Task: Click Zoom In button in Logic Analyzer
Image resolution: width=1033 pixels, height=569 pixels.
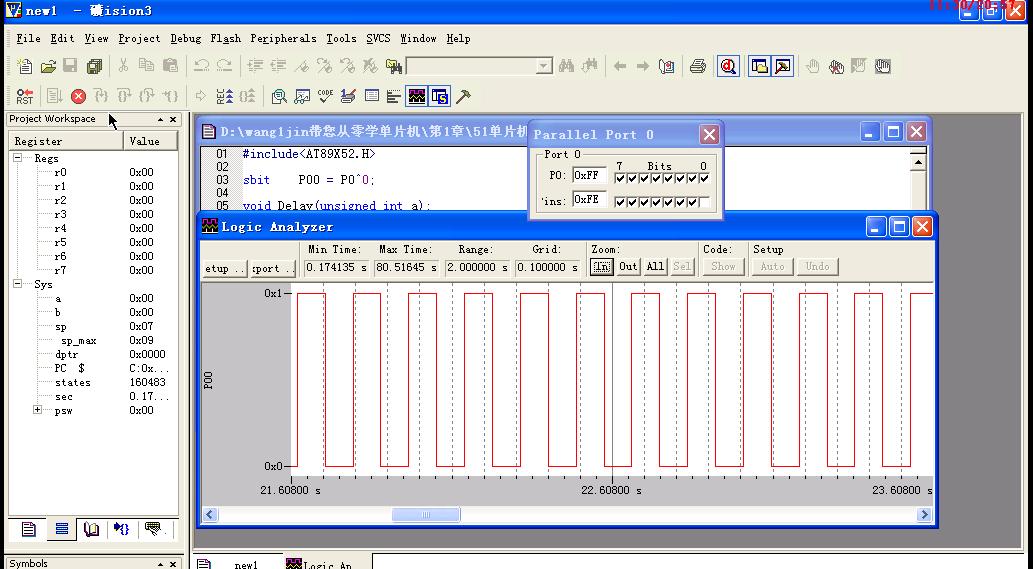Action: pyautogui.click(x=601, y=267)
